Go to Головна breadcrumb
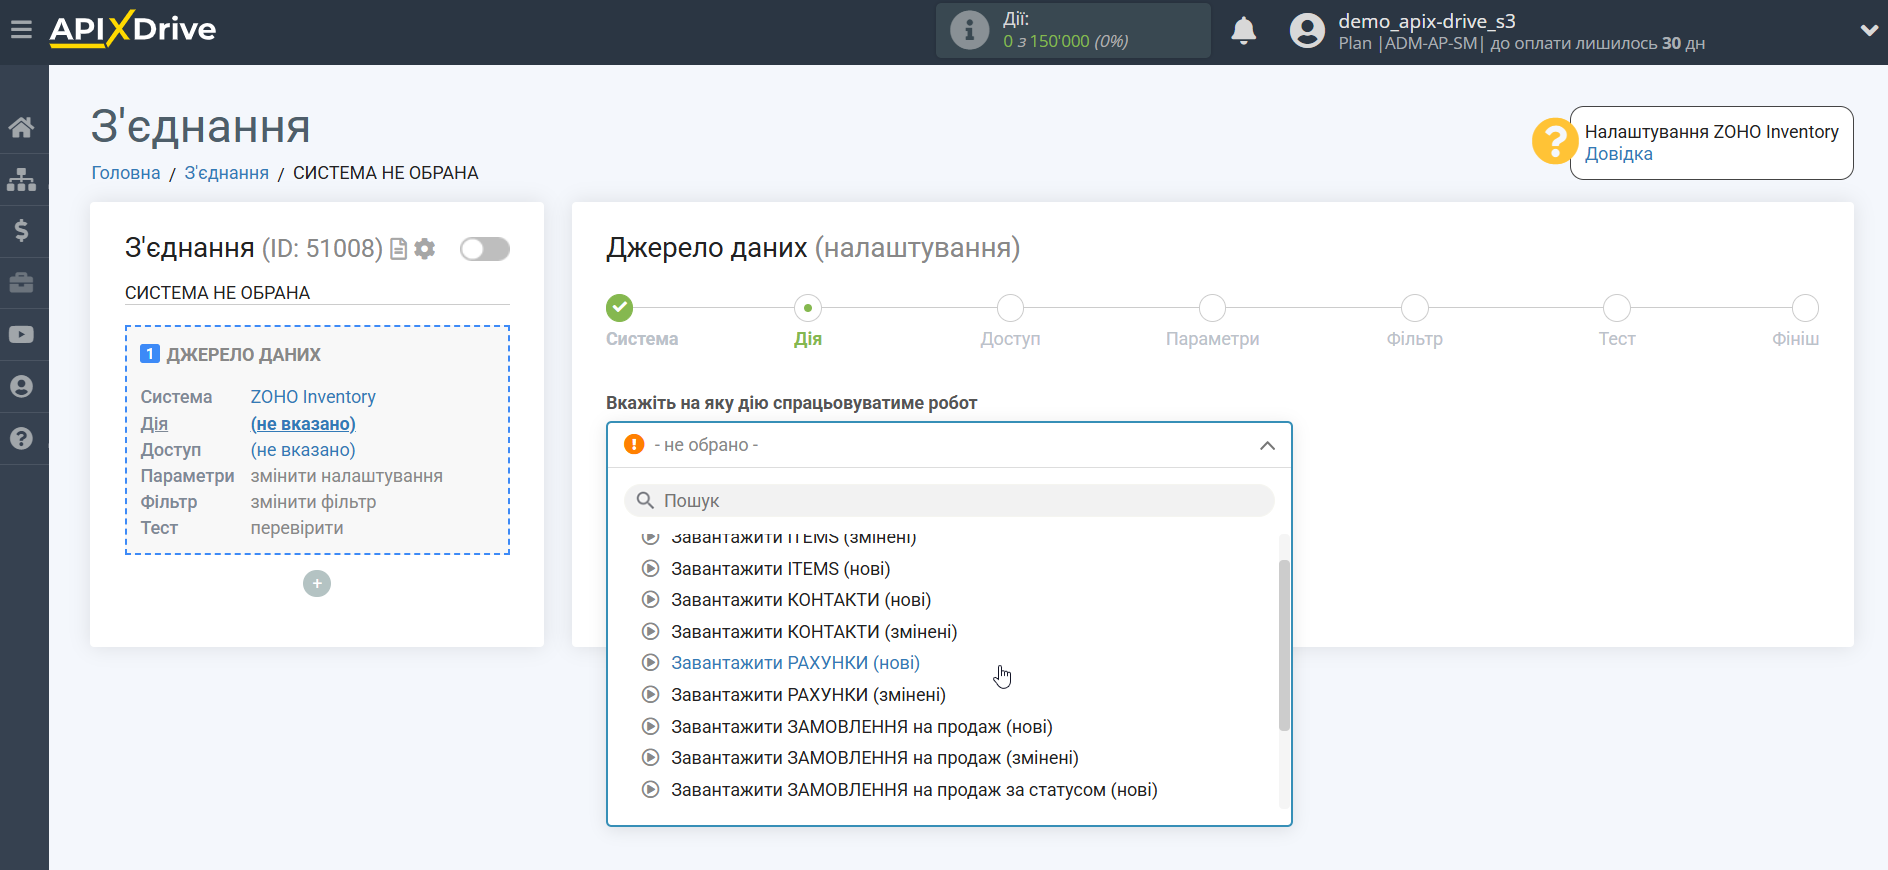The image size is (1888, 870). pos(126,173)
